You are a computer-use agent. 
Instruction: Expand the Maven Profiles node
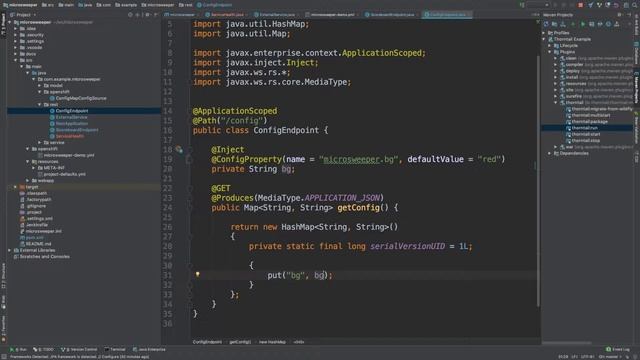click(x=544, y=33)
